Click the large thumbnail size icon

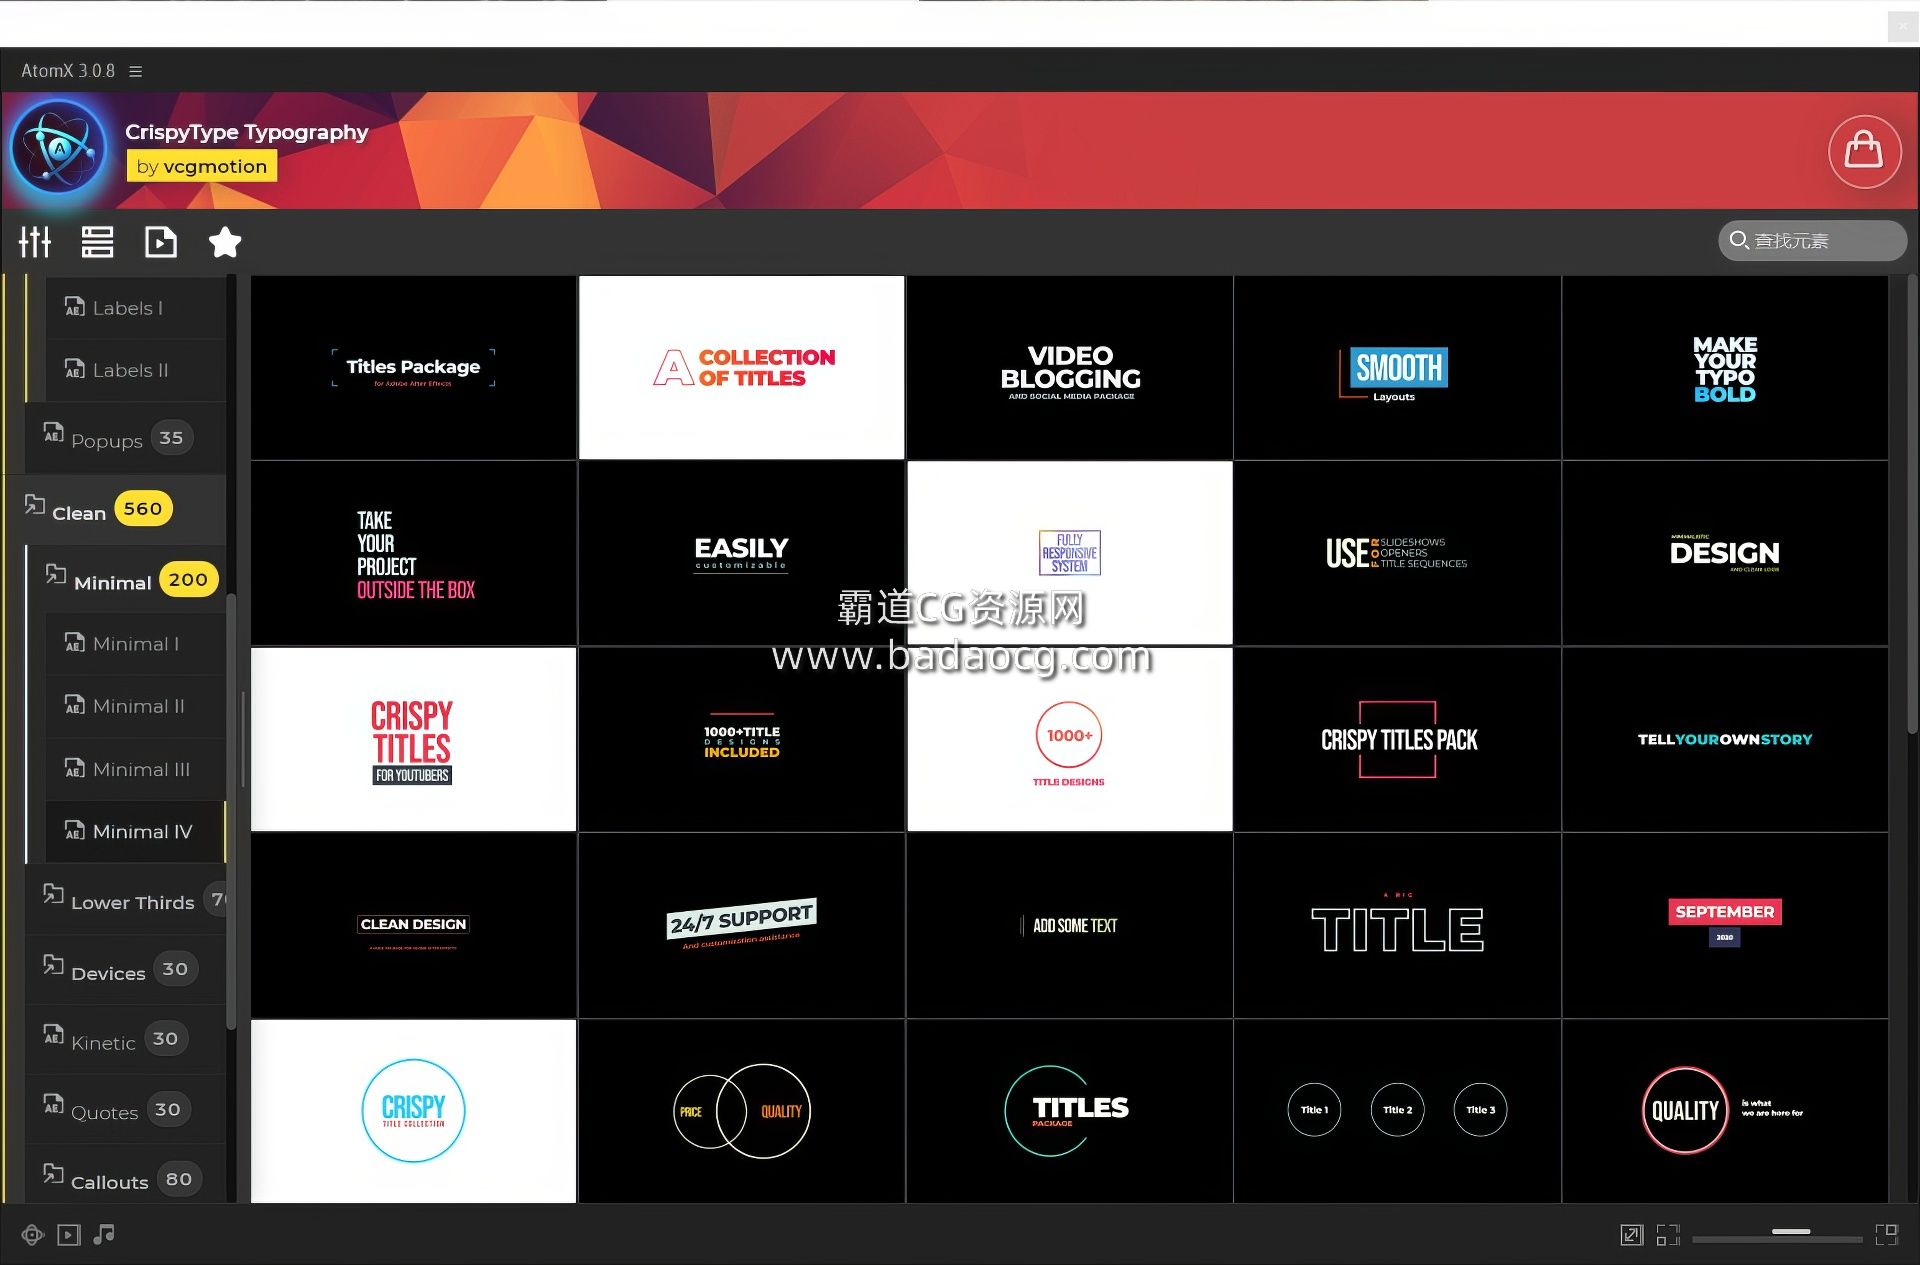pos(1887,1235)
